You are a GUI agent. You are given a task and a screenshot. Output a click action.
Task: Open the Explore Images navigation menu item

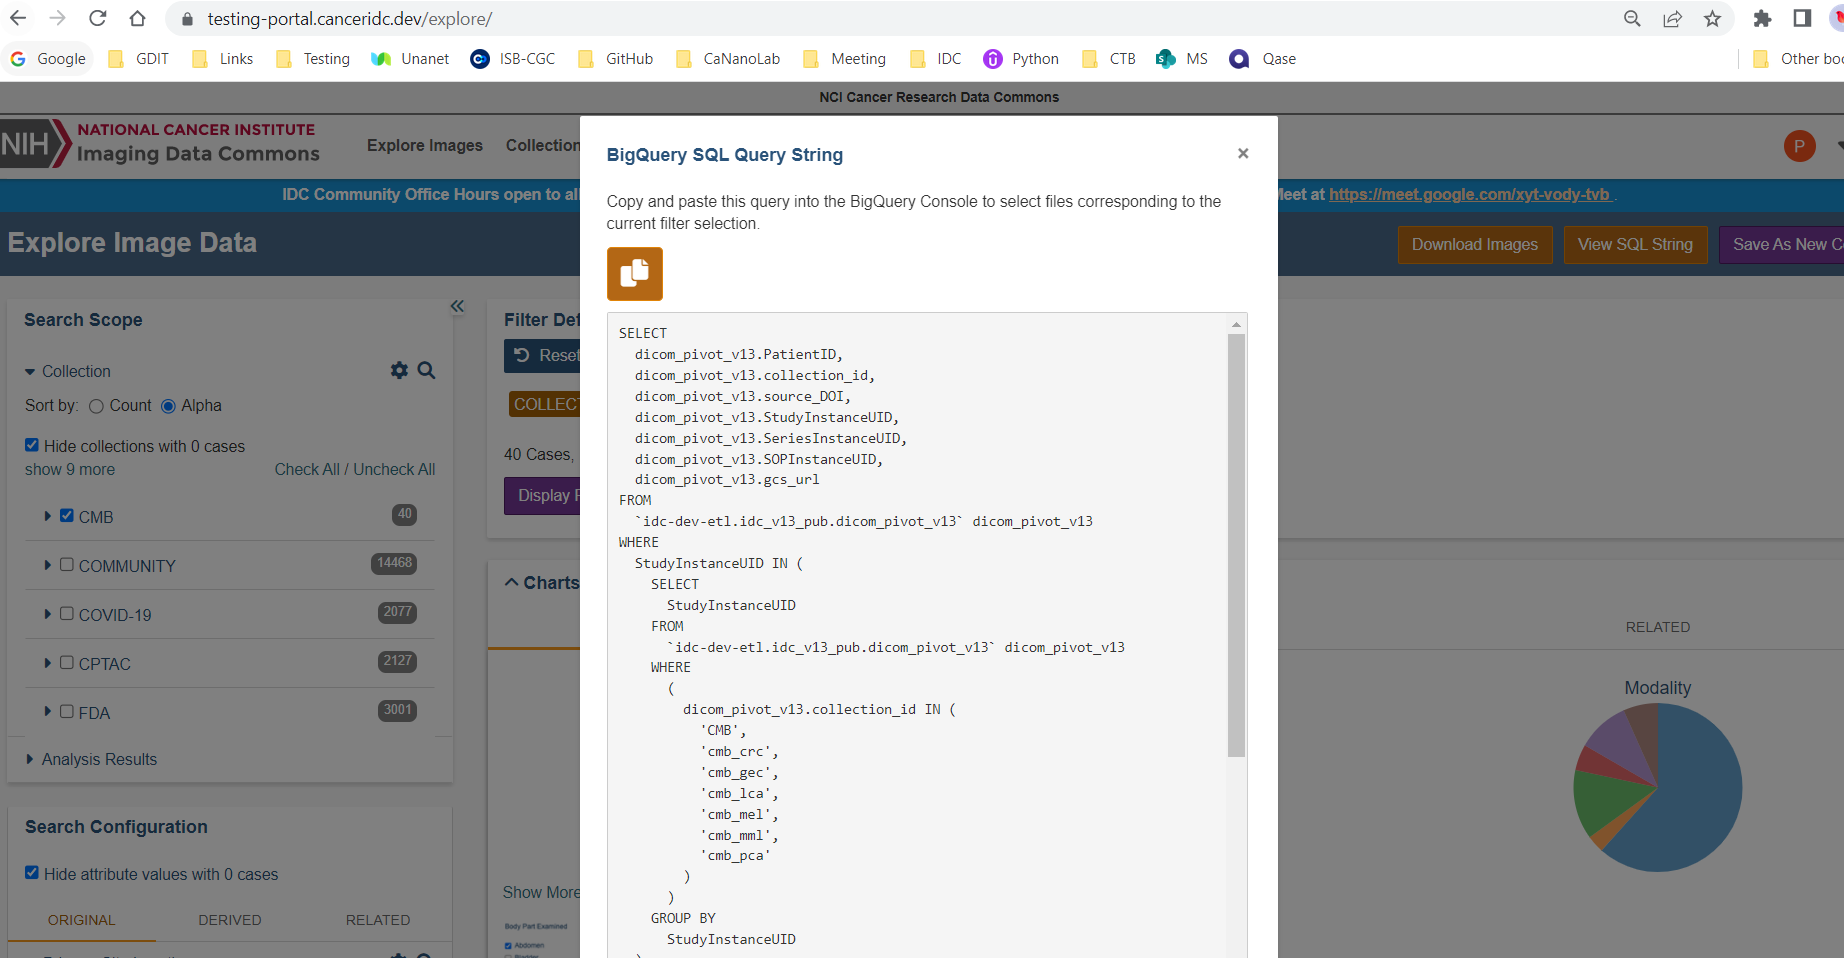point(424,145)
